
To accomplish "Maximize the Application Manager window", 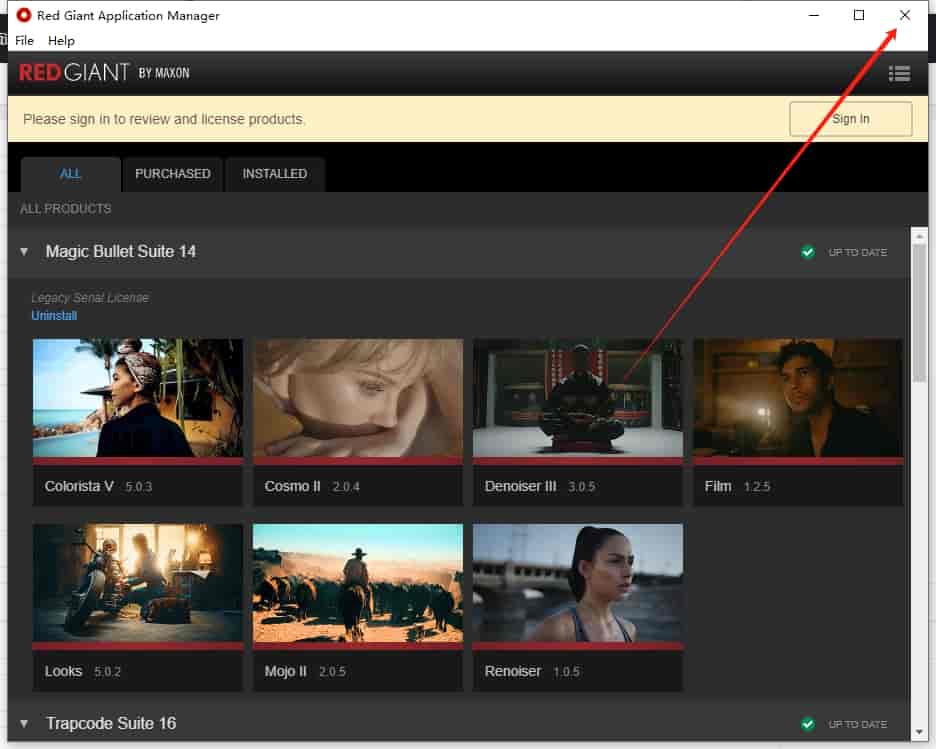I will [x=858, y=15].
